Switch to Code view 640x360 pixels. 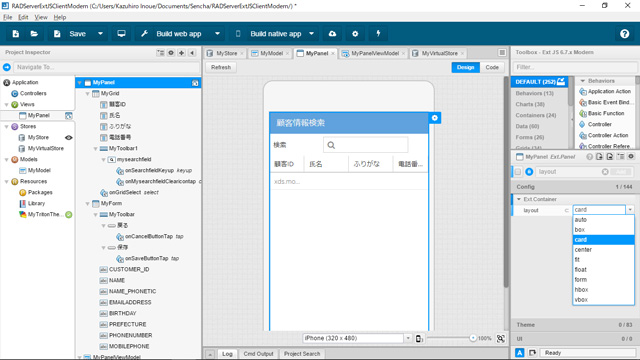click(x=492, y=67)
